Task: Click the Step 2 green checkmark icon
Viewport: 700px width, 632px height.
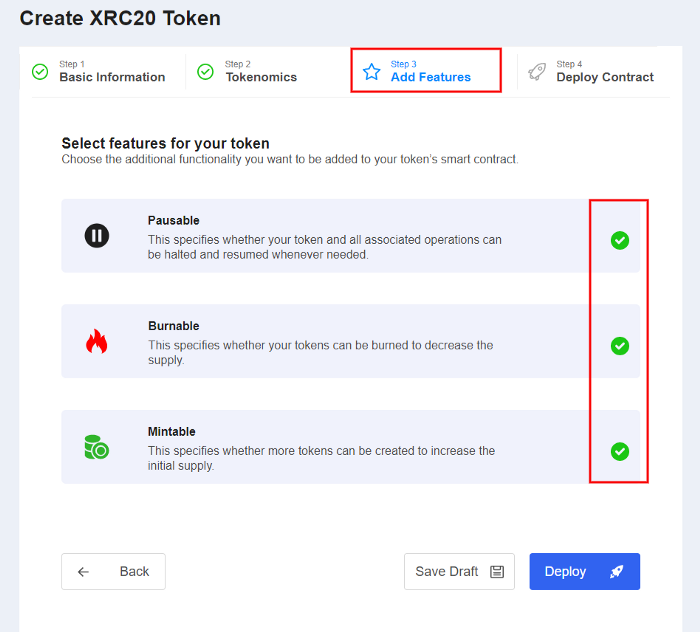Action: (x=206, y=72)
